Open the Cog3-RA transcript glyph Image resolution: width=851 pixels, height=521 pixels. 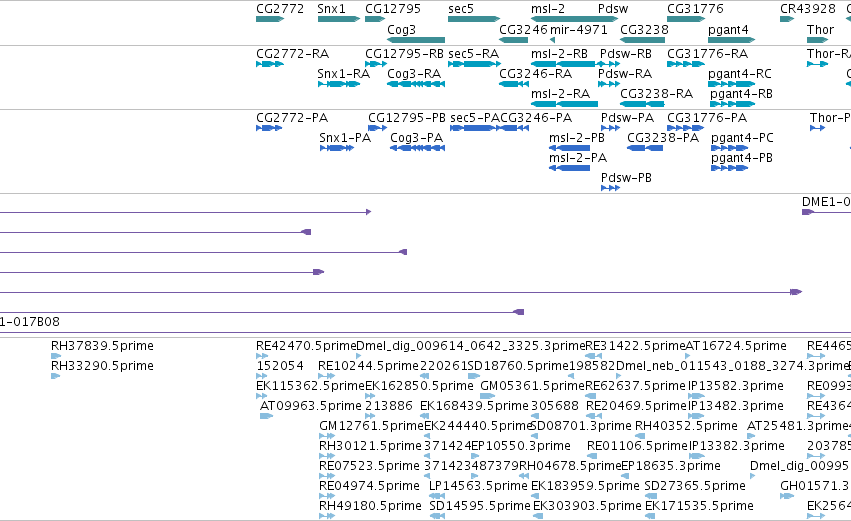click(x=416, y=84)
